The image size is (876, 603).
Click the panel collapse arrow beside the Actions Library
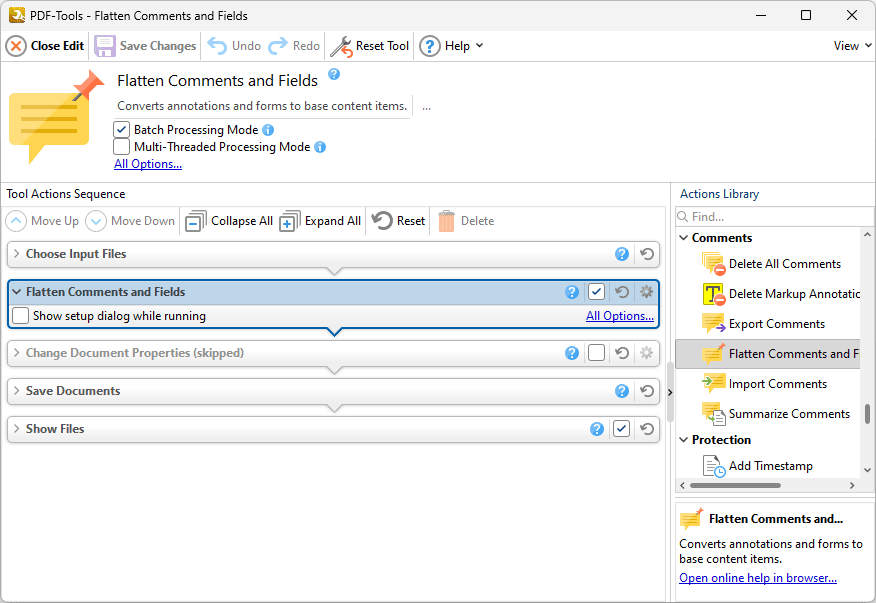[x=670, y=393]
